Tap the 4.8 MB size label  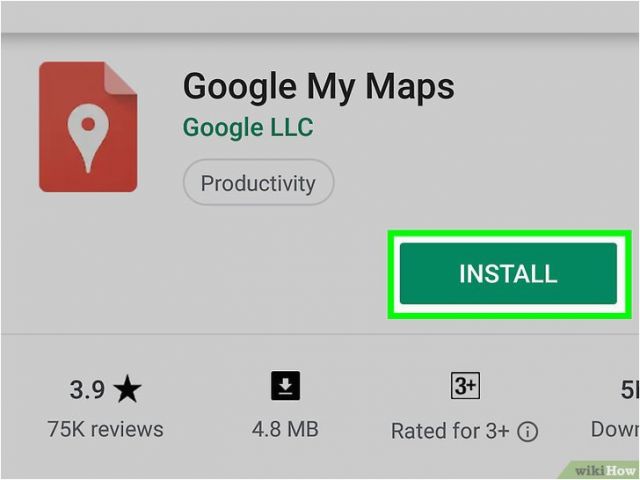coord(285,429)
